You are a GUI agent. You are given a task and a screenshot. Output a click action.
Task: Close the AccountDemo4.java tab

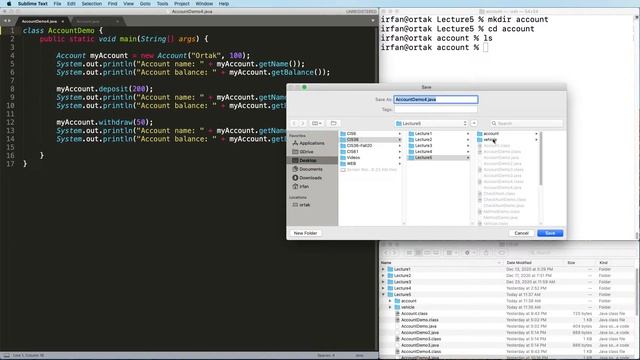[63, 21]
